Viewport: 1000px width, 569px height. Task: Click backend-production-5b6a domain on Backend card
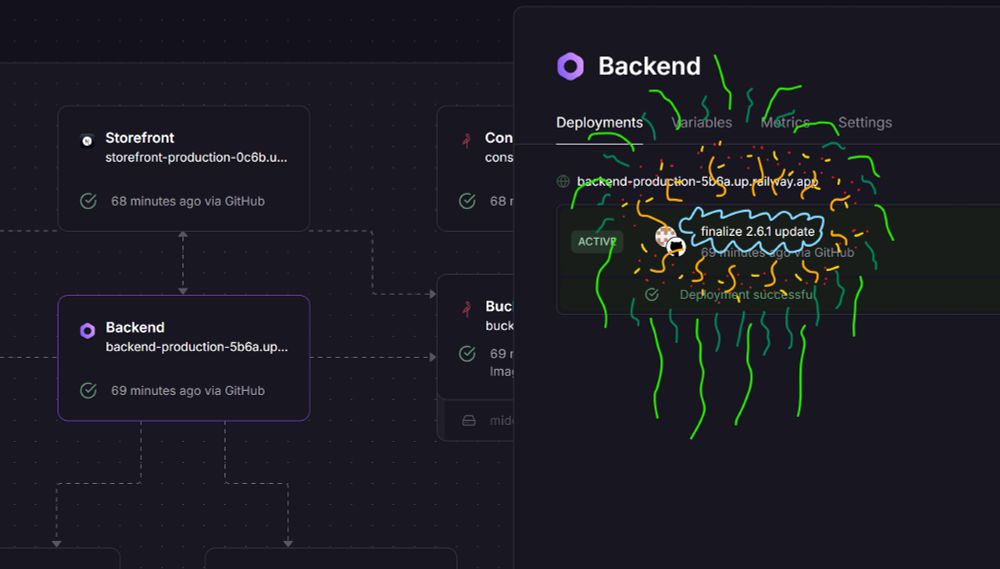point(196,346)
